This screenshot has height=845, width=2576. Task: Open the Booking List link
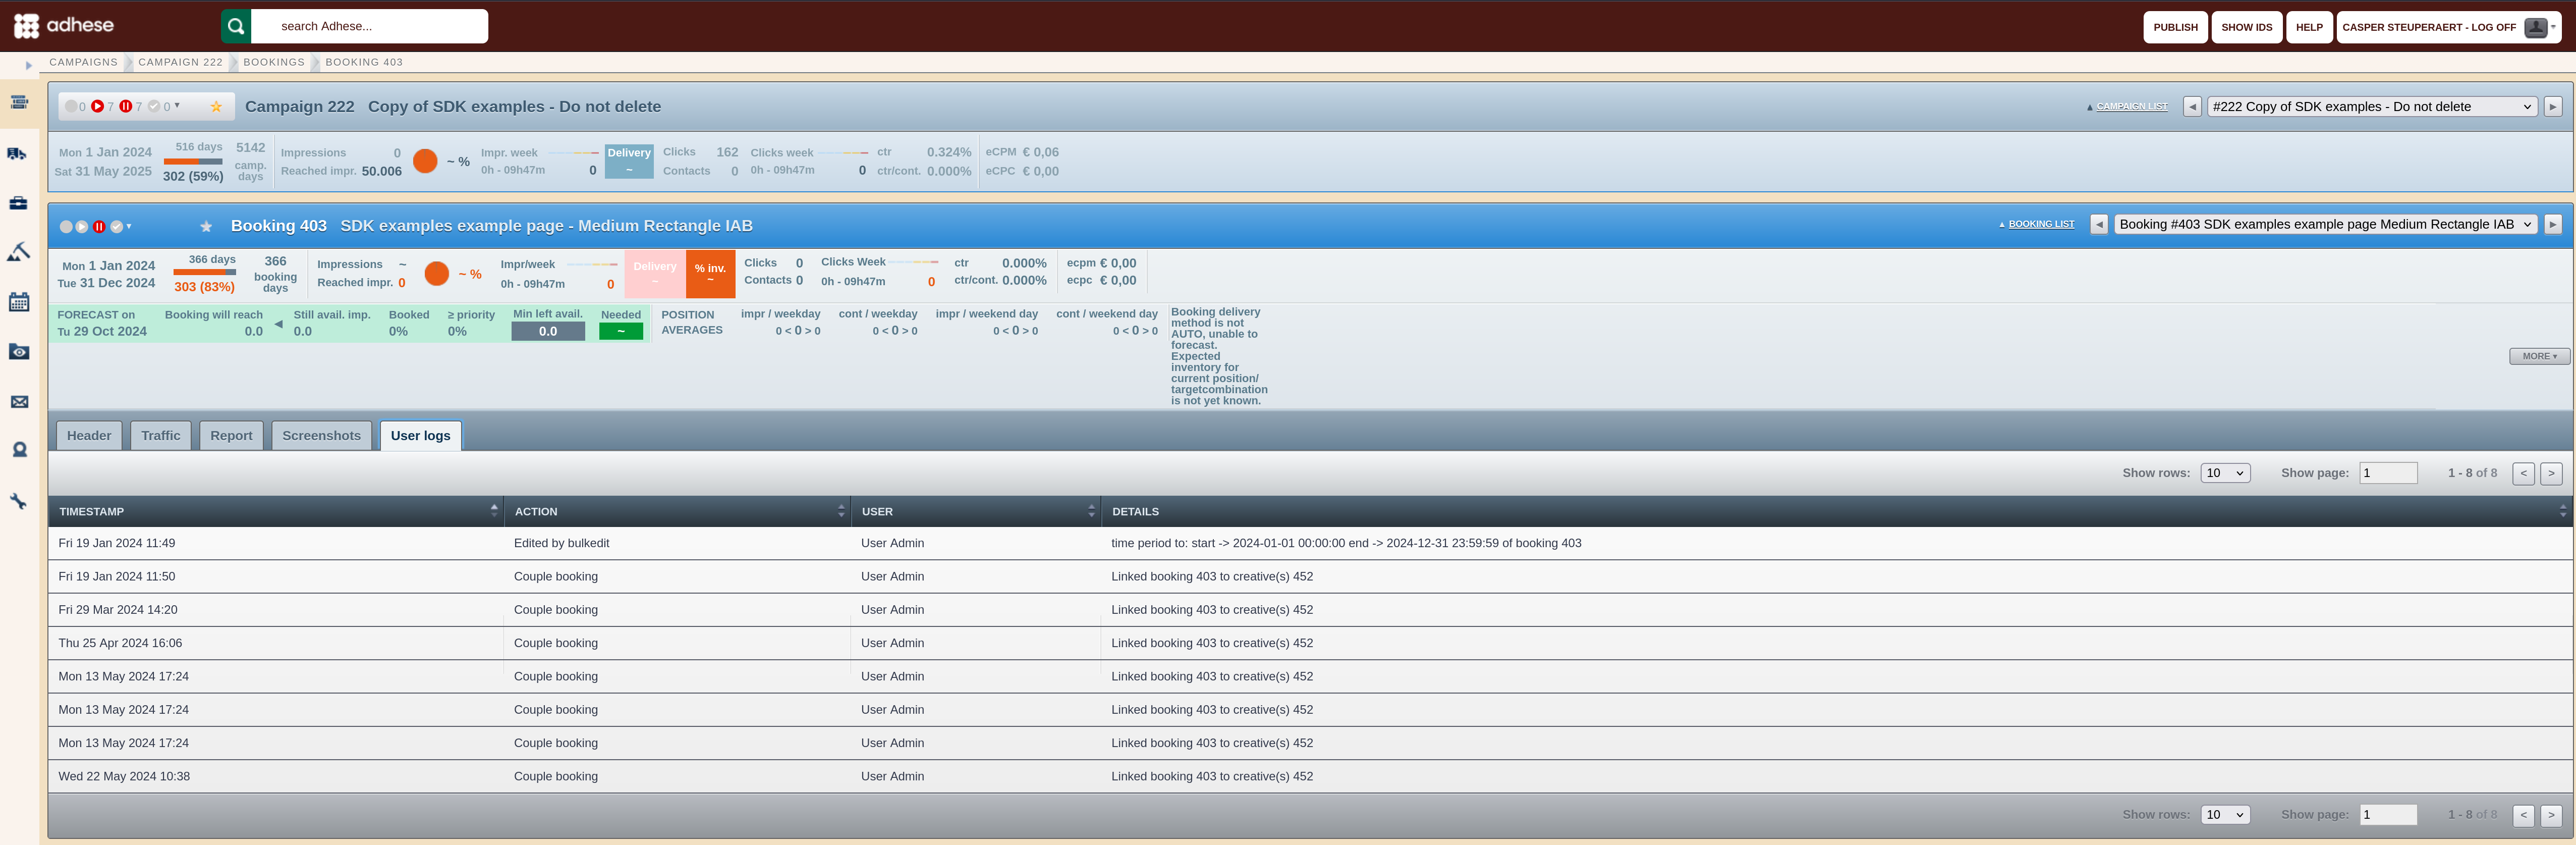2041,224
